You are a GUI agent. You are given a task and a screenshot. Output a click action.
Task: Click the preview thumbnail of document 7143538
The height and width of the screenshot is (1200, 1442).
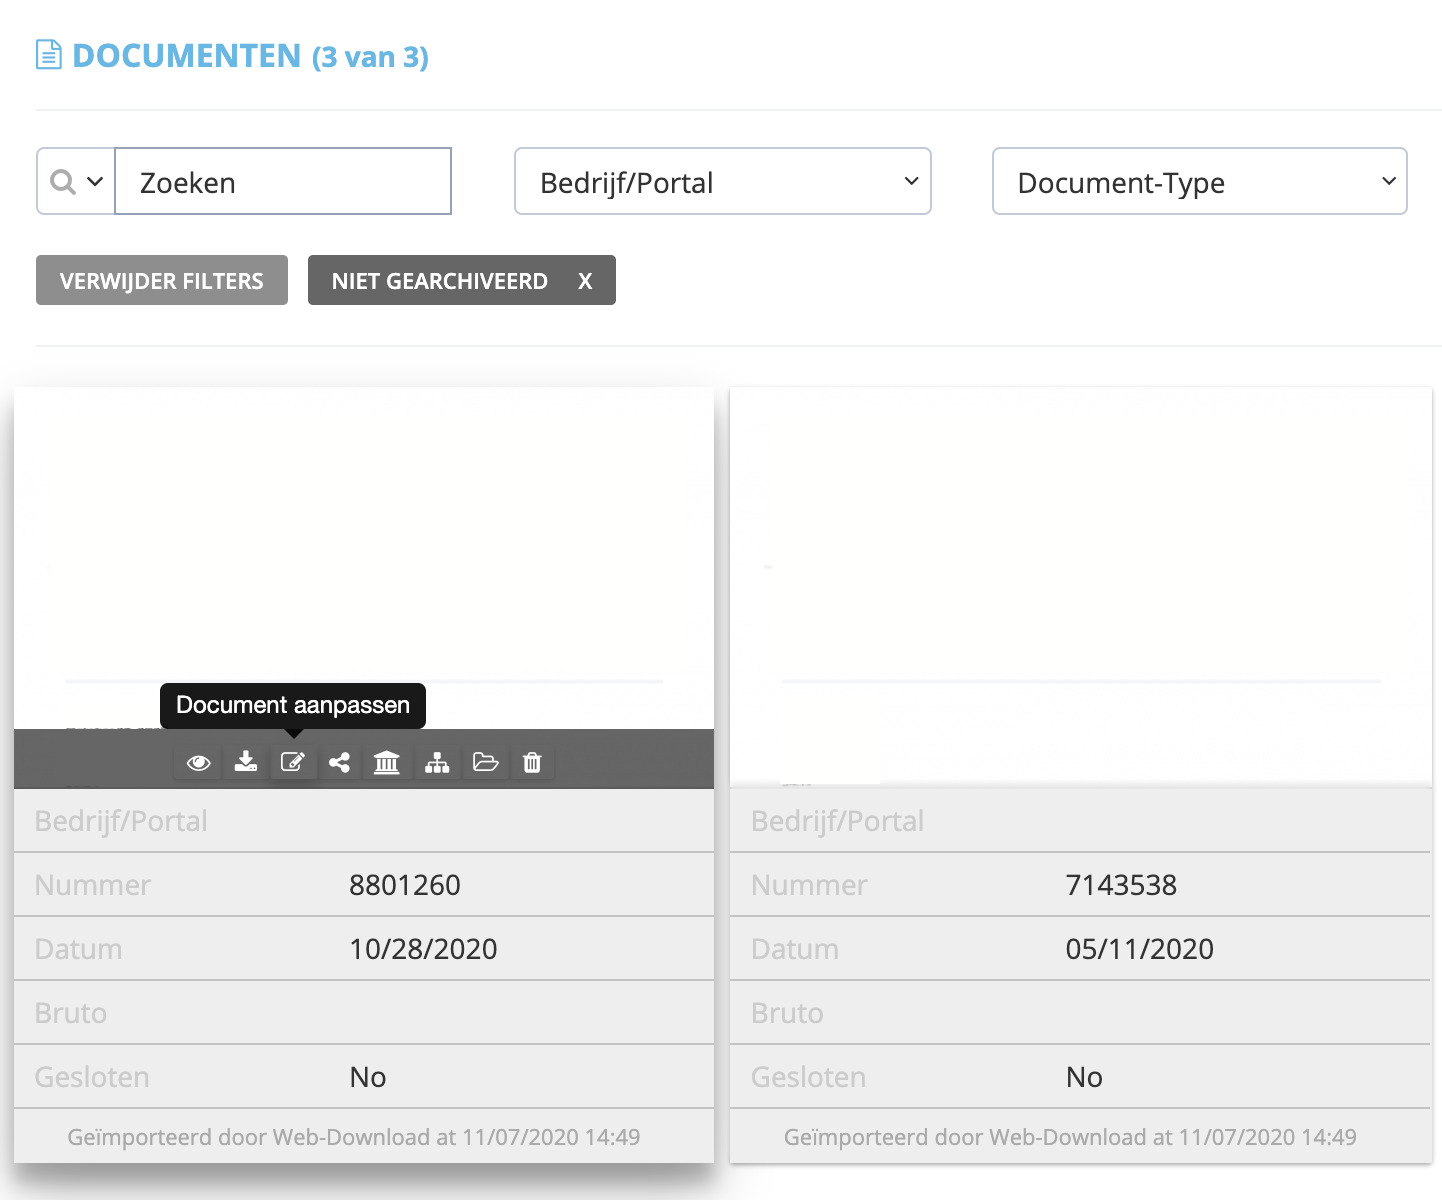1081,587
